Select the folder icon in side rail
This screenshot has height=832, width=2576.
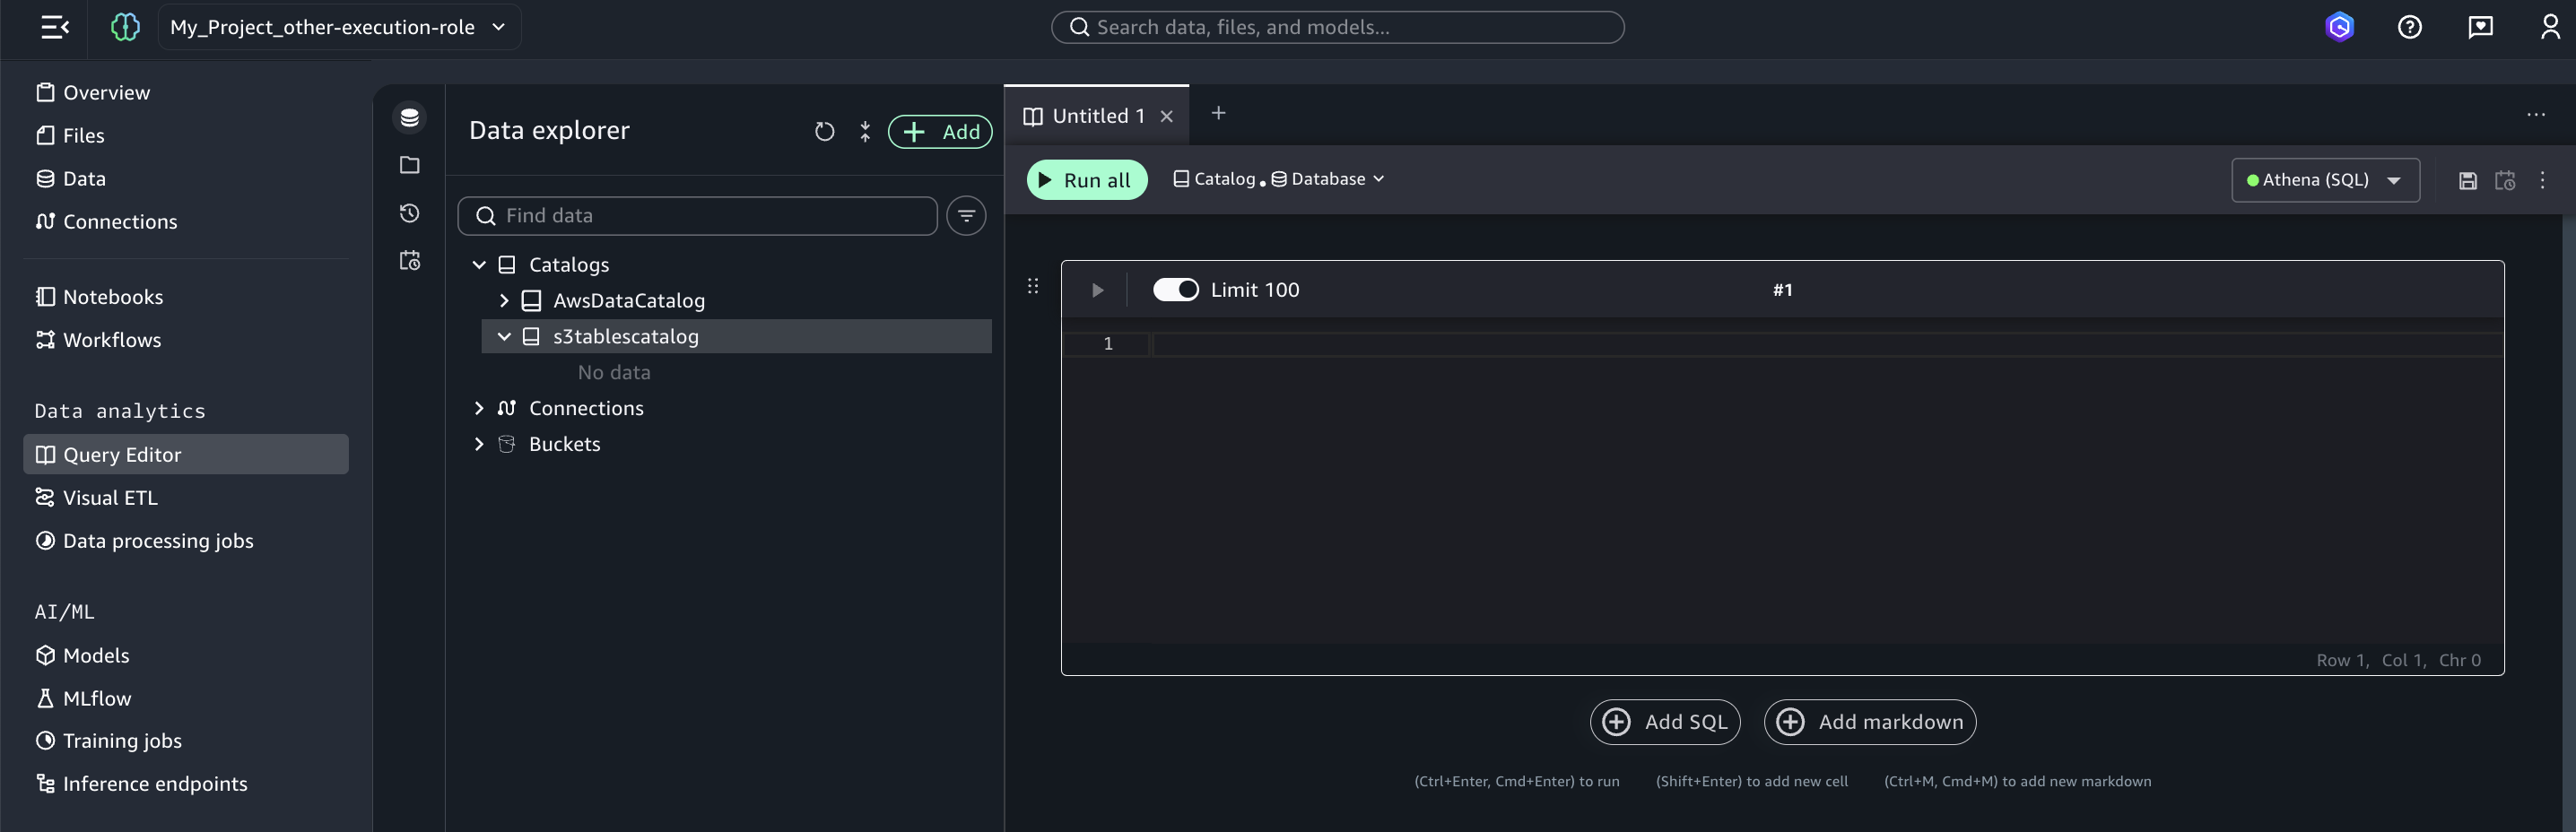pyautogui.click(x=409, y=165)
